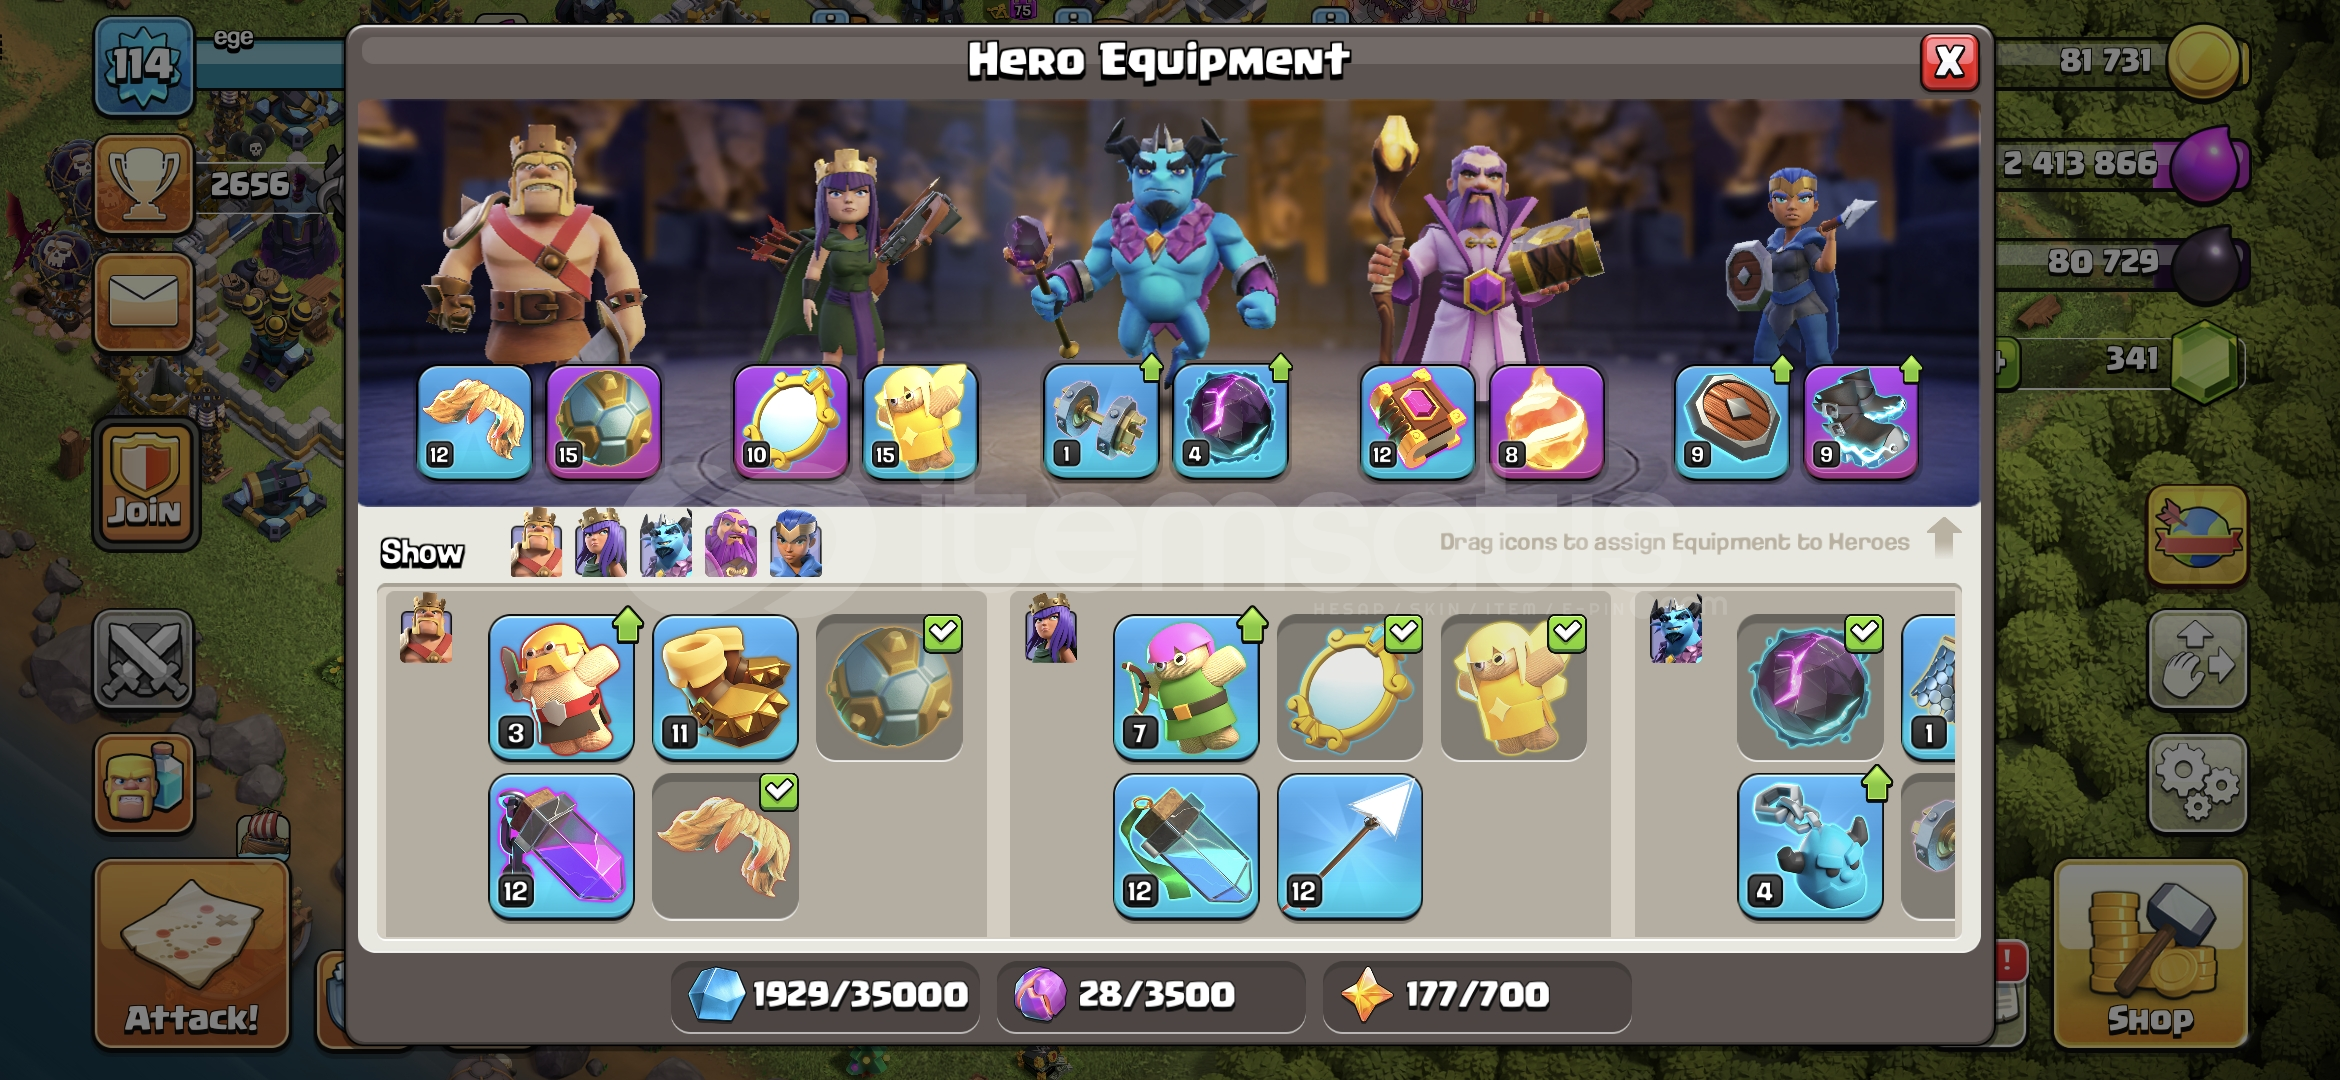Open the settings gears icon
2340x1080 pixels.
tap(2197, 784)
